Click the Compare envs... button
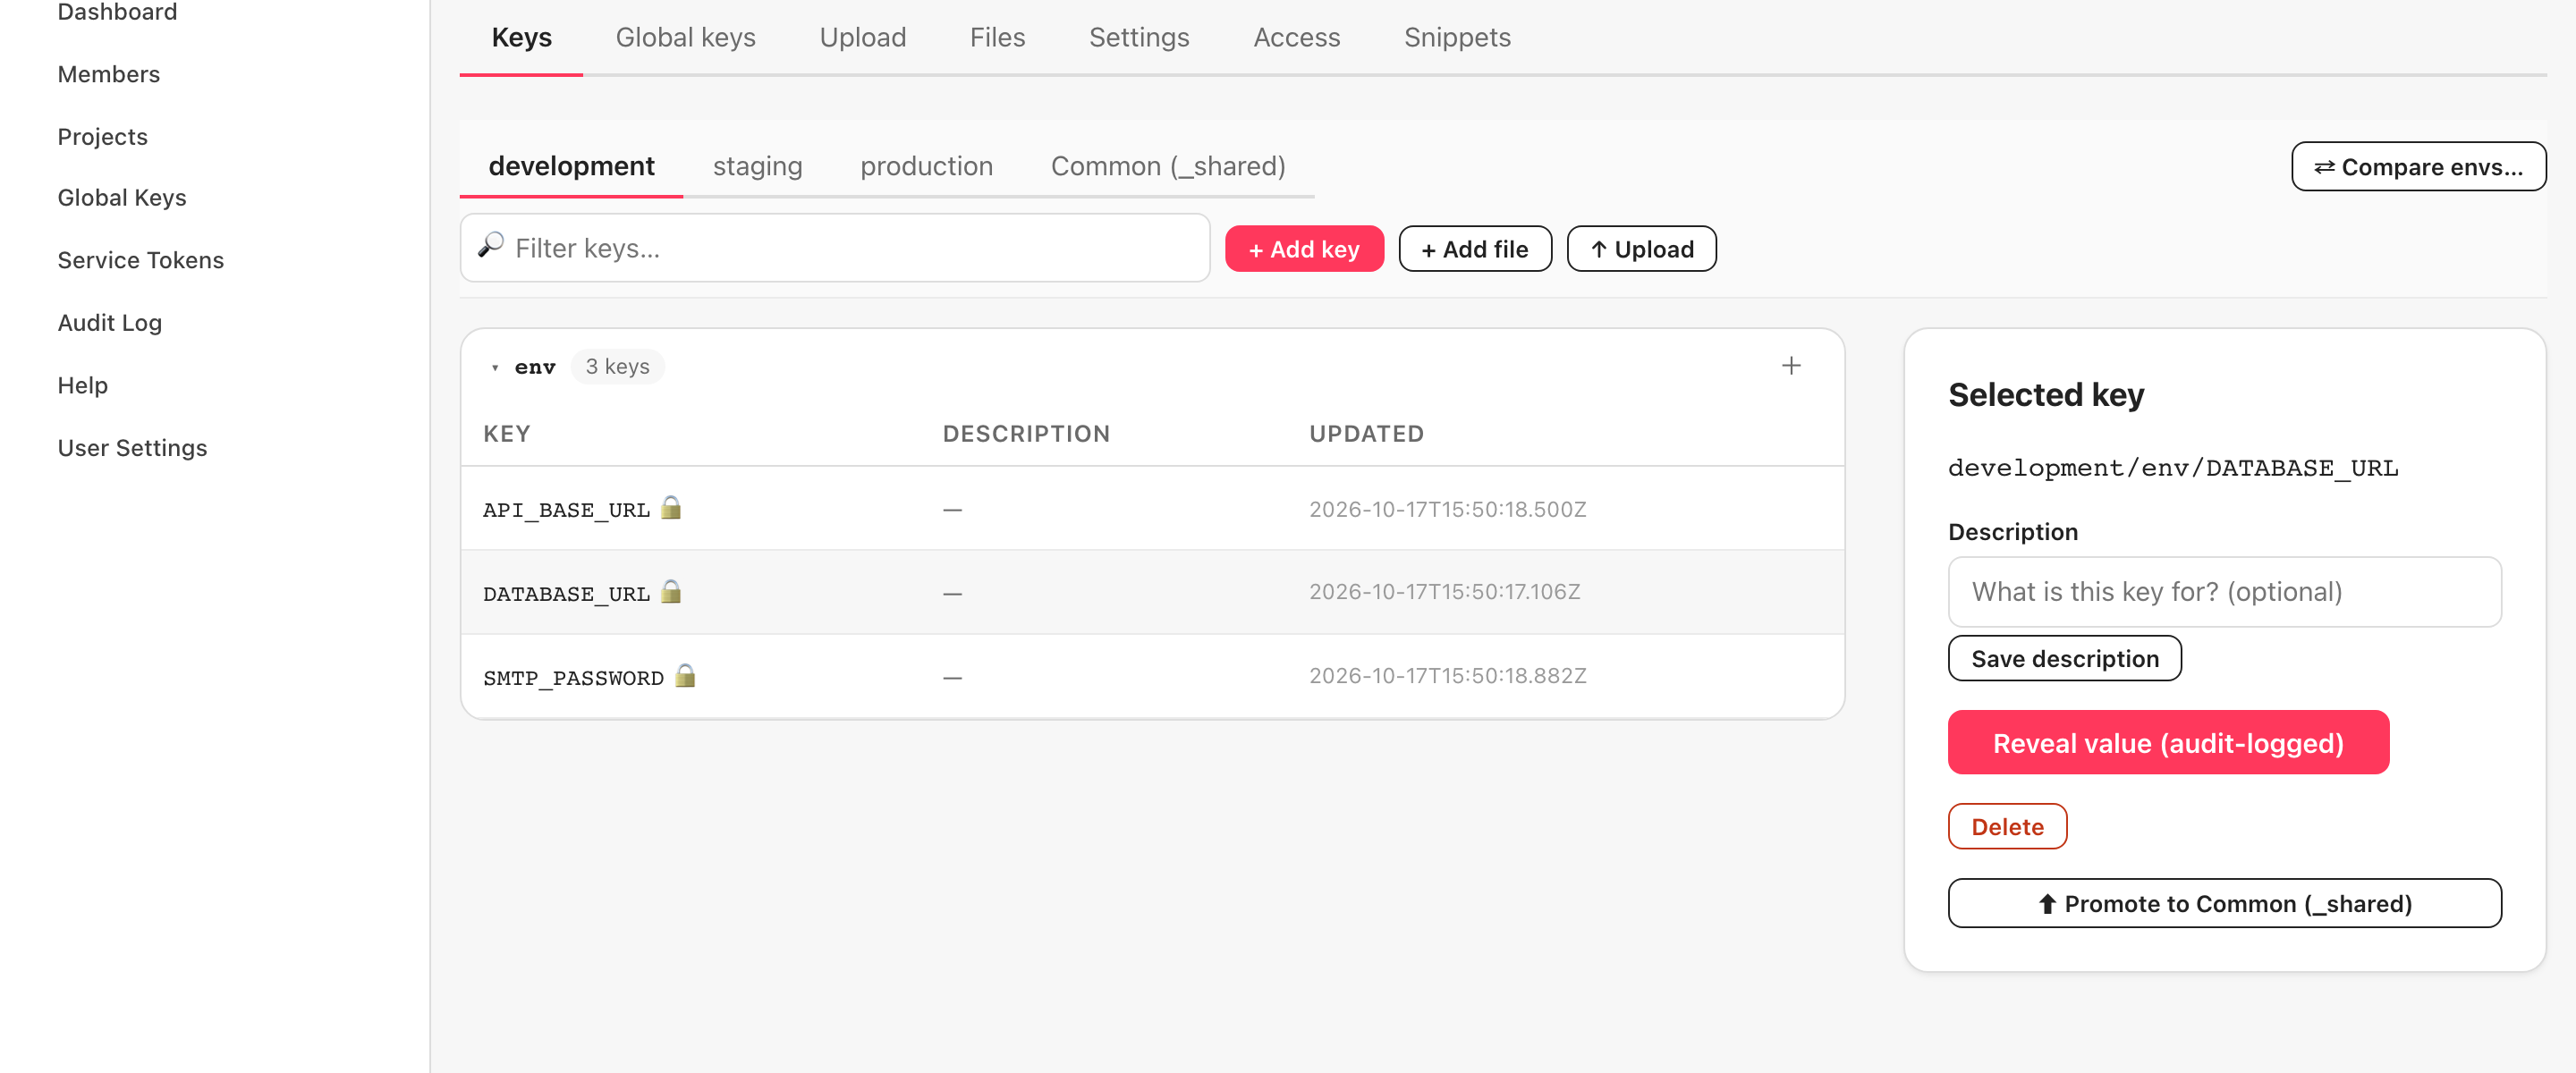This screenshot has height=1073, width=2576. click(2418, 166)
